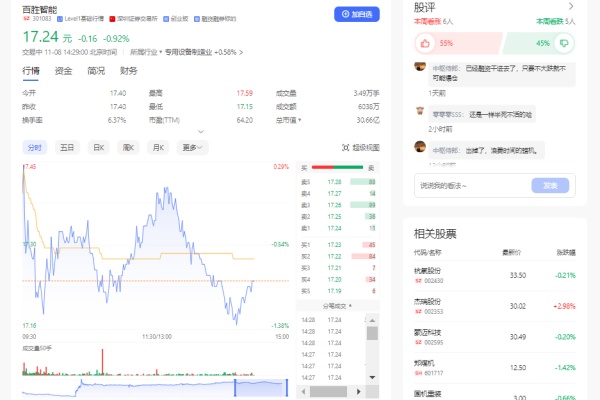
Task: Click the first commenter's avatar
Action: pyautogui.click(x=420, y=66)
